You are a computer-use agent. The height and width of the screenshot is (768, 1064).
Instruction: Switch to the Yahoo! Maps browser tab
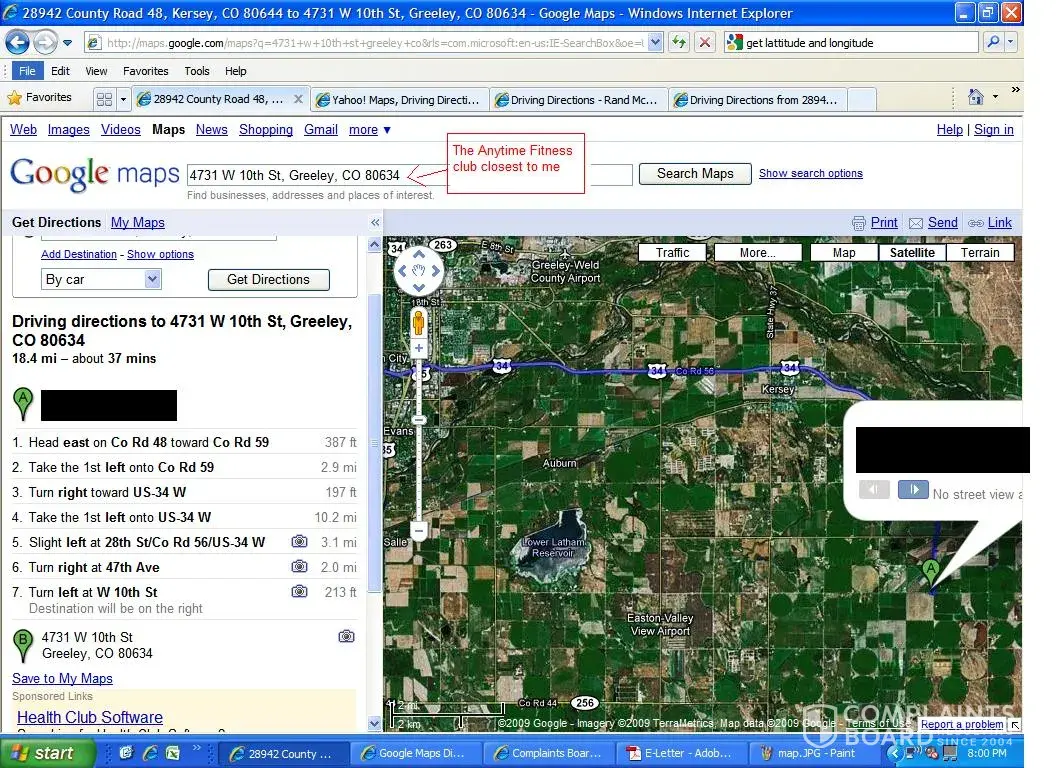400,99
